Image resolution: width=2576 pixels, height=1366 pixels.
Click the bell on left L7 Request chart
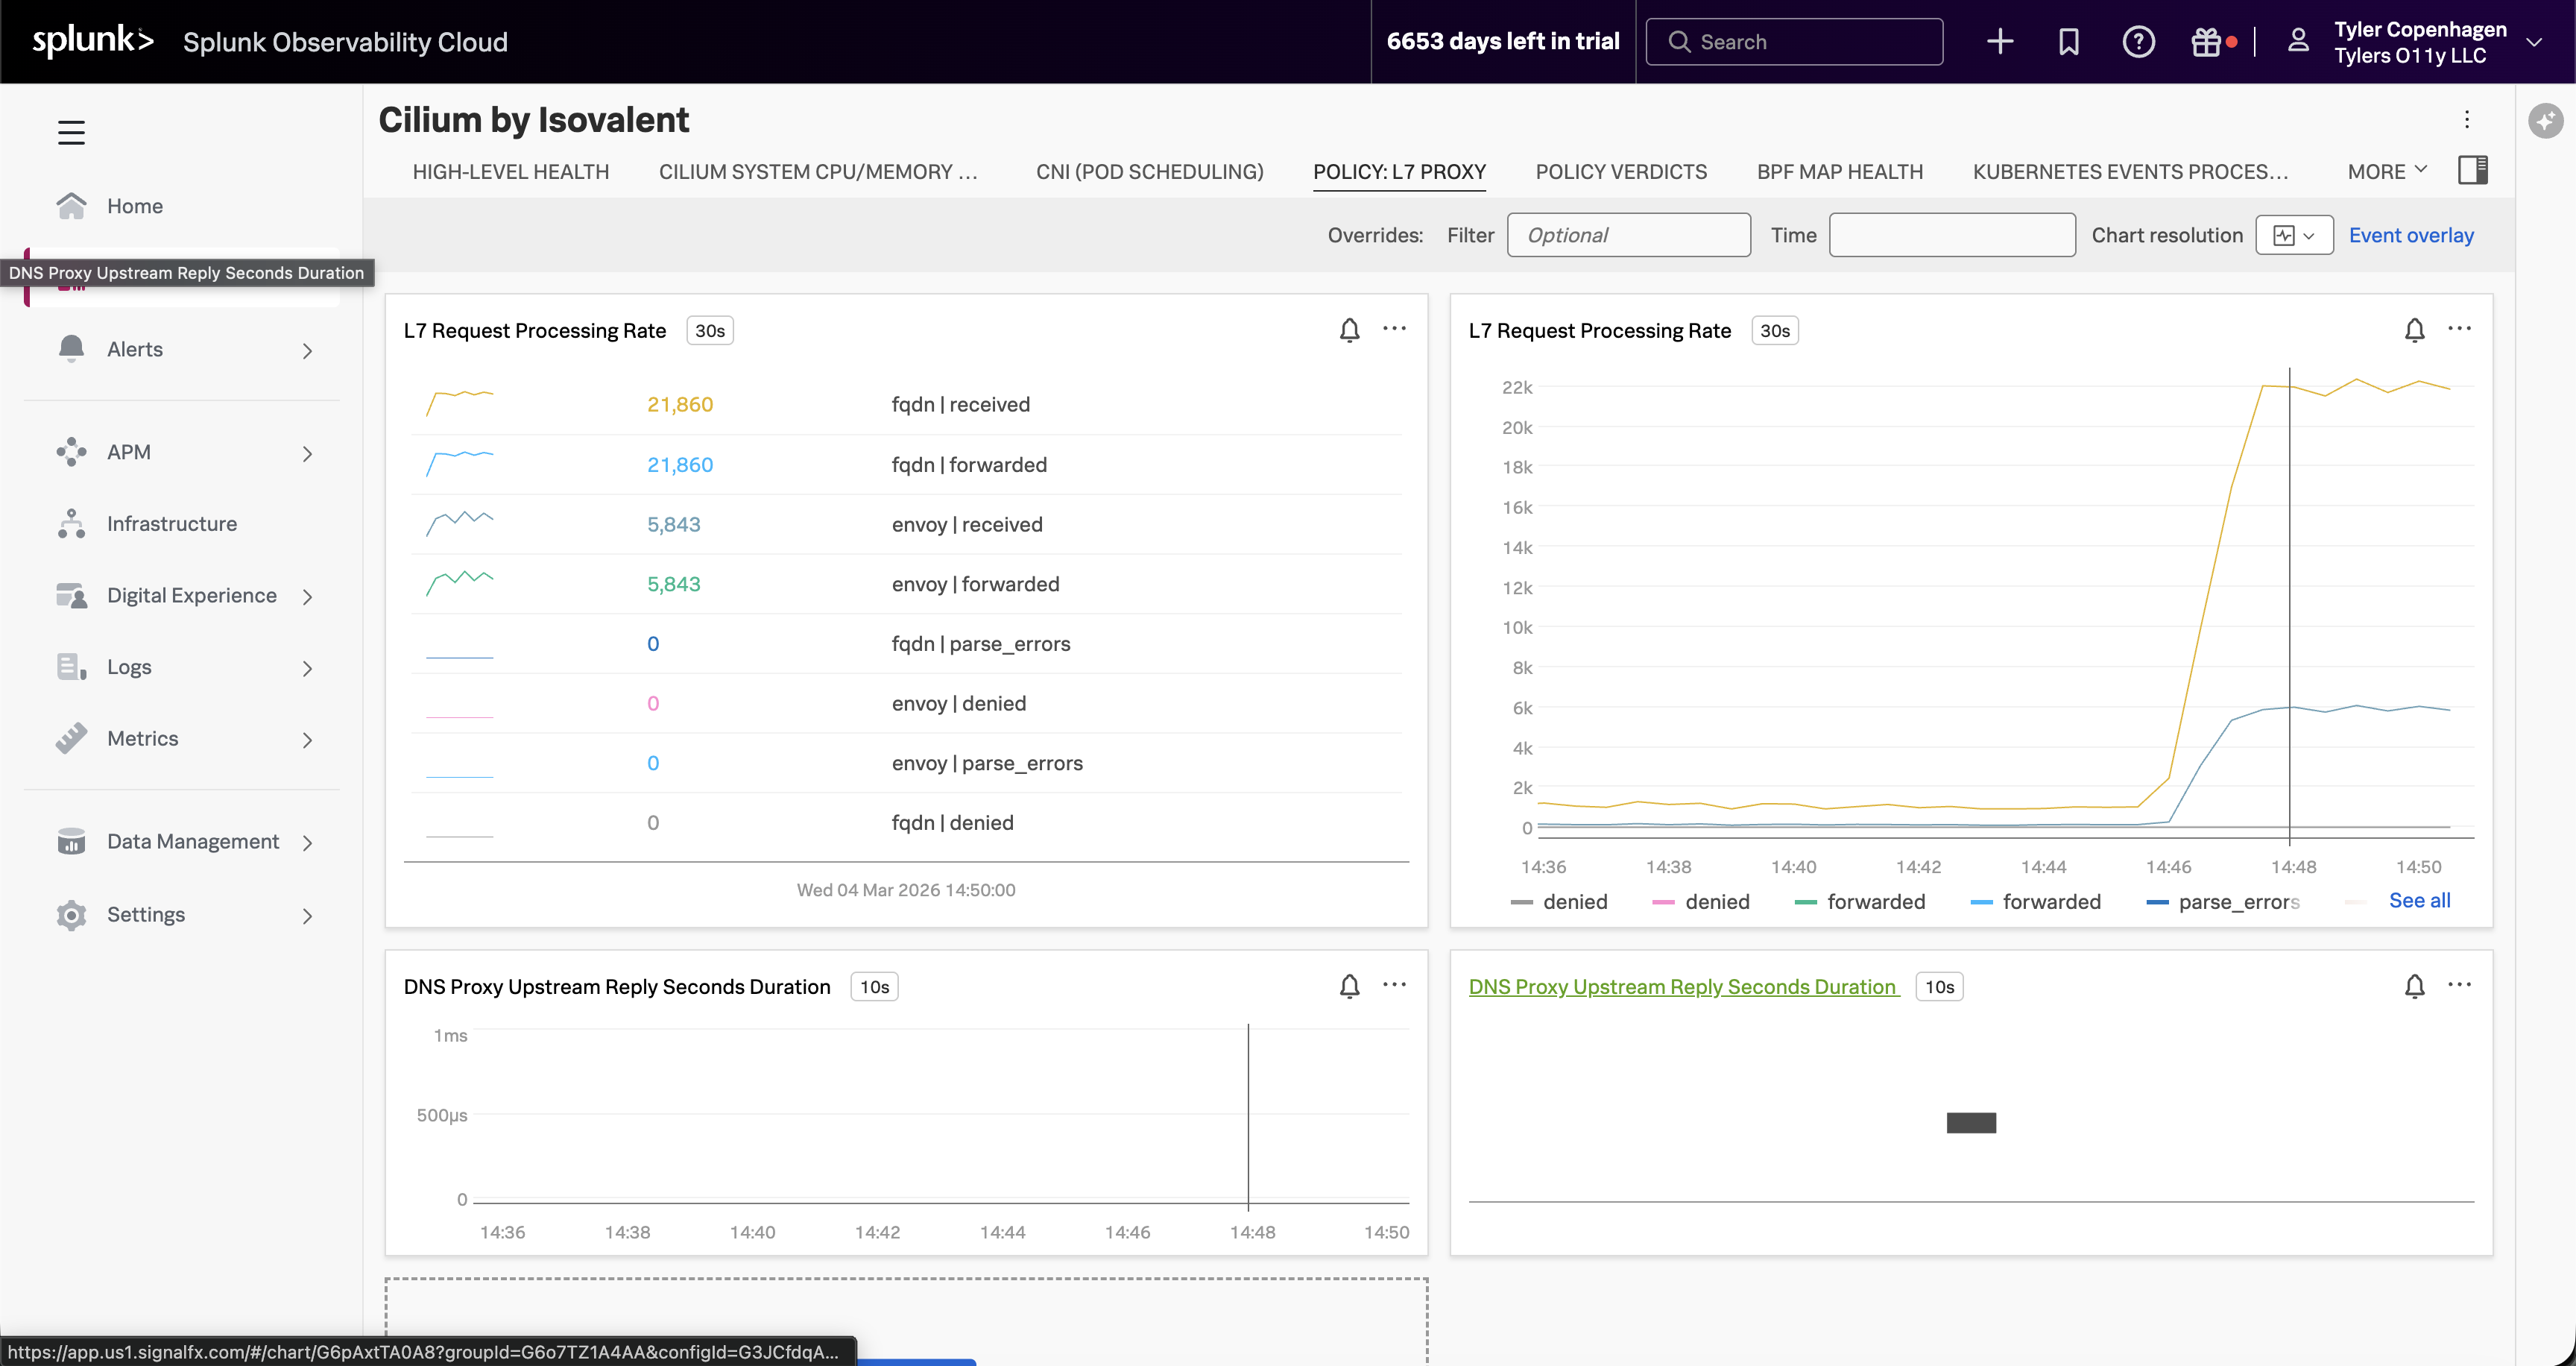coord(1349,330)
